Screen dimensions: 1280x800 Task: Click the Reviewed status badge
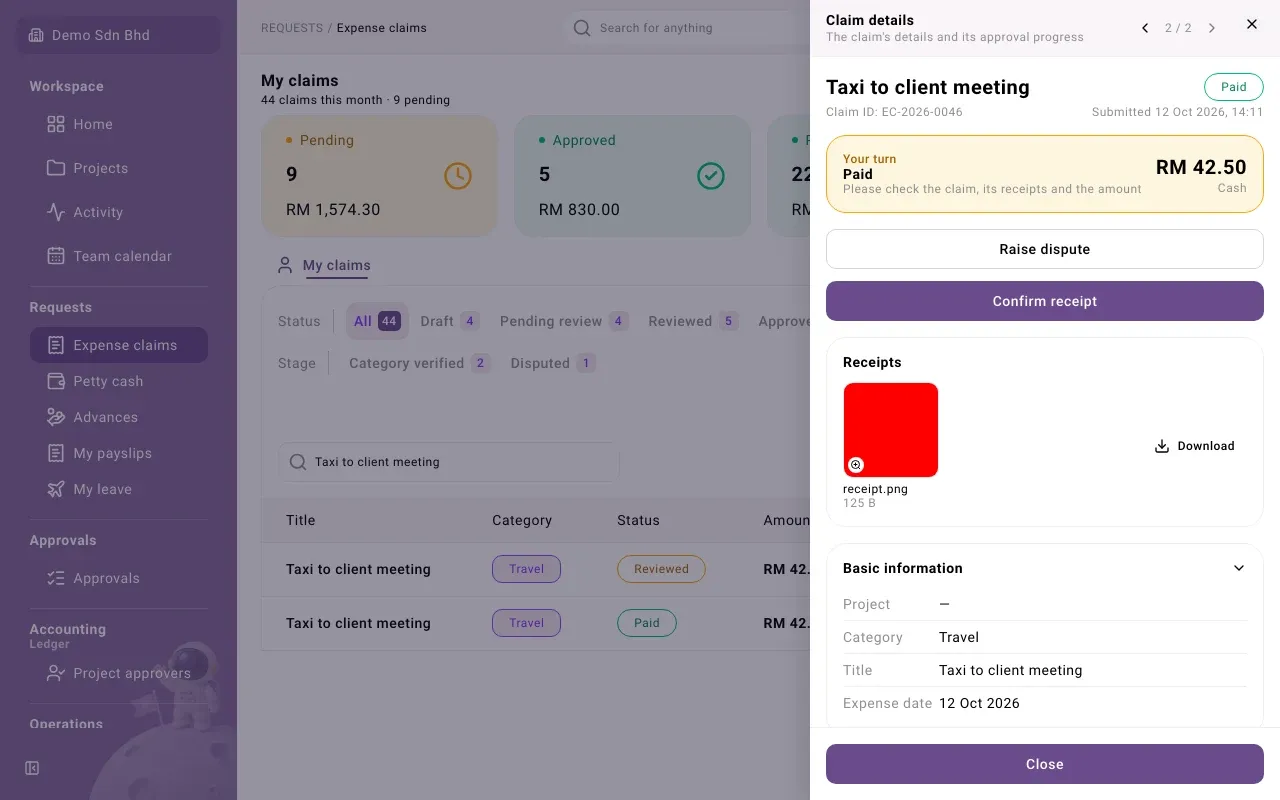point(661,569)
